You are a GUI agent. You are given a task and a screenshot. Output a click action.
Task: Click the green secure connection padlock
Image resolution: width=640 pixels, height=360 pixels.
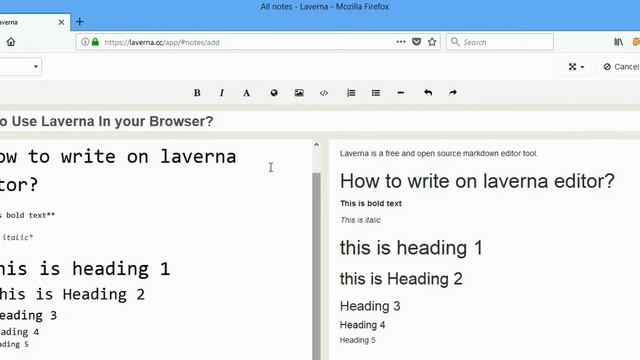point(96,42)
